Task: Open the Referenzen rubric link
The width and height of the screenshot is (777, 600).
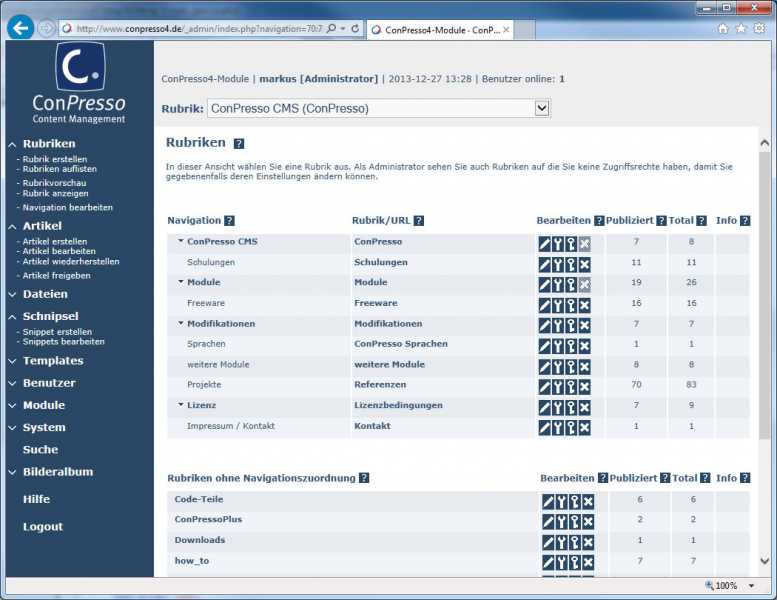Action: point(380,384)
